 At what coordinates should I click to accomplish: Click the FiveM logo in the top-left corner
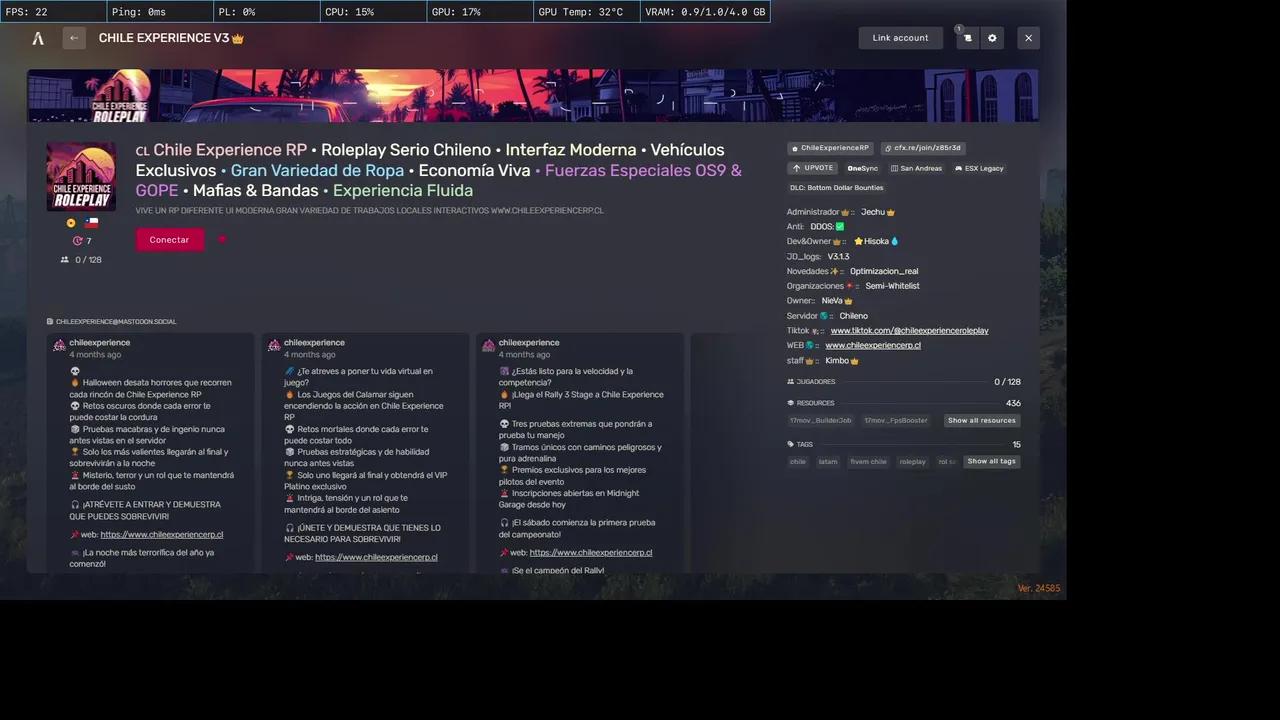38,37
